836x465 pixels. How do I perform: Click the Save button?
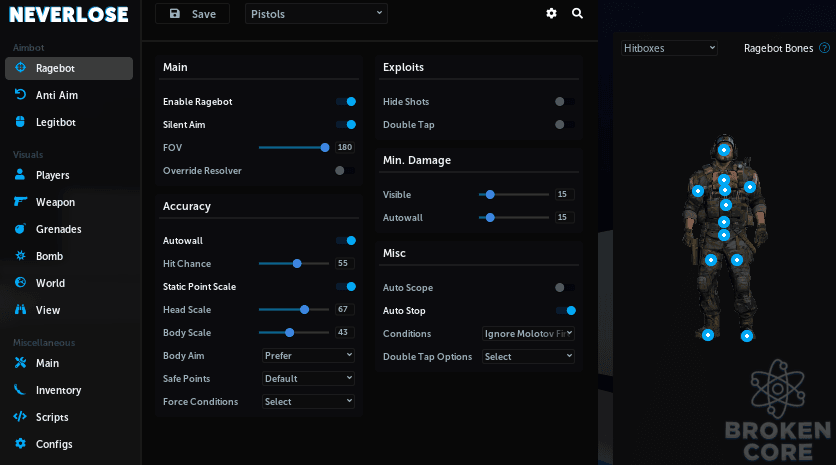tap(192, 14)
